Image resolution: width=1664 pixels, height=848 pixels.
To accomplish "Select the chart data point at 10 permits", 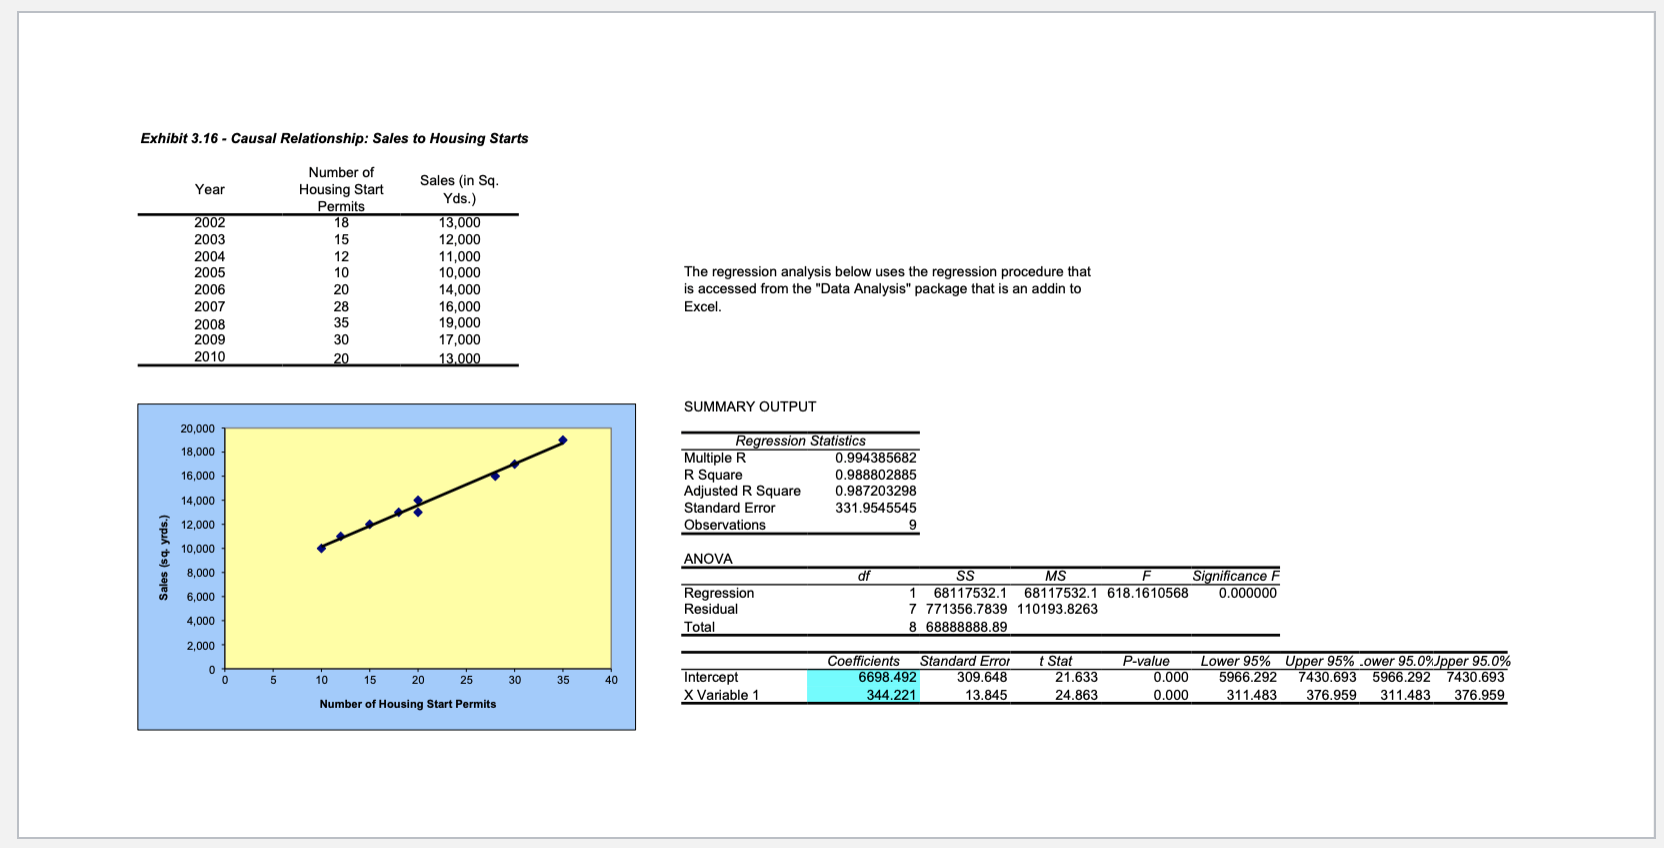I will [x=321, y=548].
